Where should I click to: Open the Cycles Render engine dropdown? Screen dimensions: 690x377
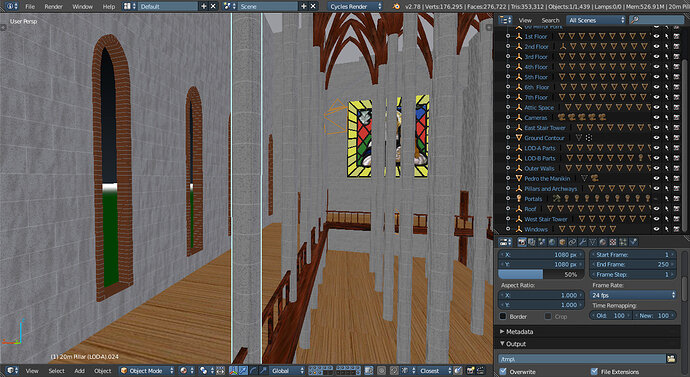point(355,7)
